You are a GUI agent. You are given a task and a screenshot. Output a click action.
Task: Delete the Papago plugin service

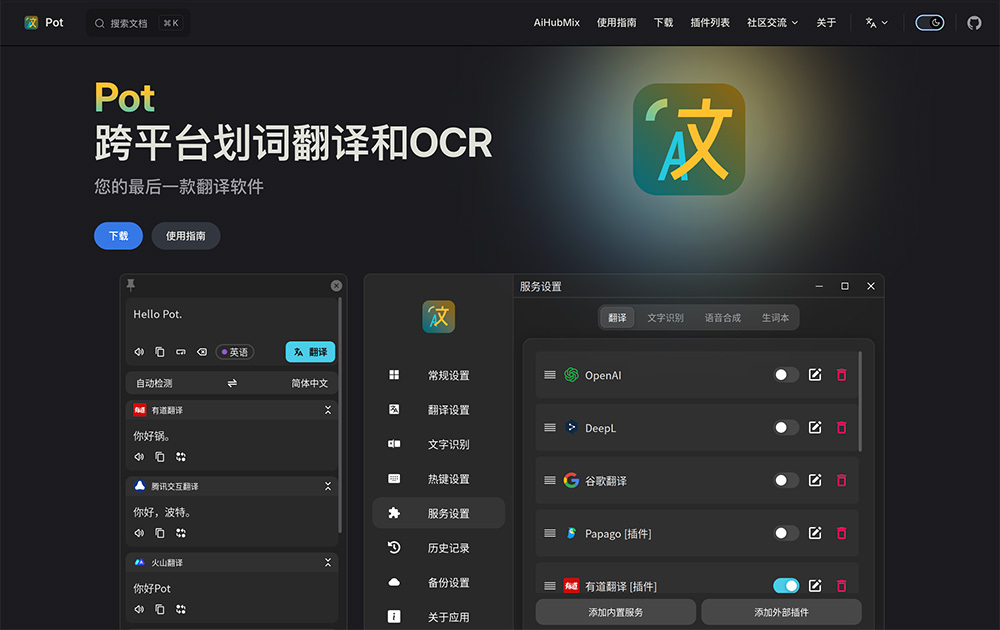(842, 533)
